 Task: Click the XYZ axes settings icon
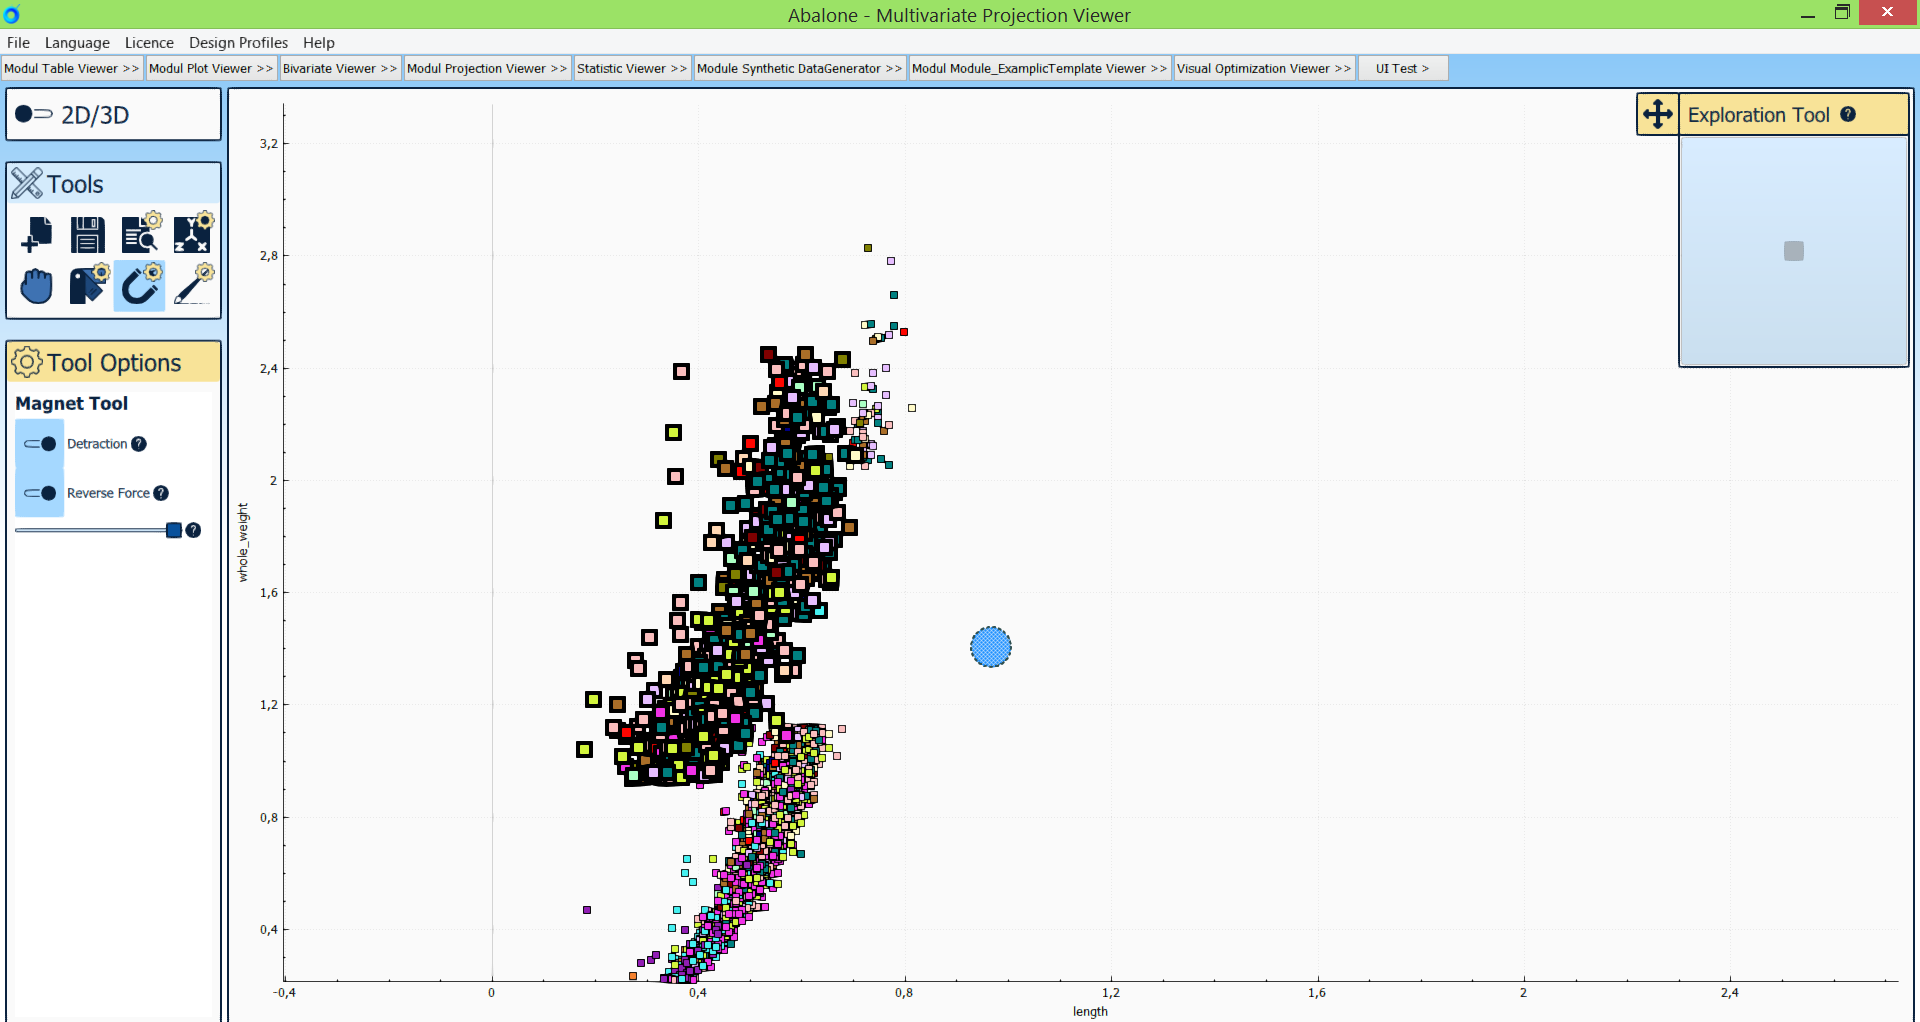pos(192,234)
